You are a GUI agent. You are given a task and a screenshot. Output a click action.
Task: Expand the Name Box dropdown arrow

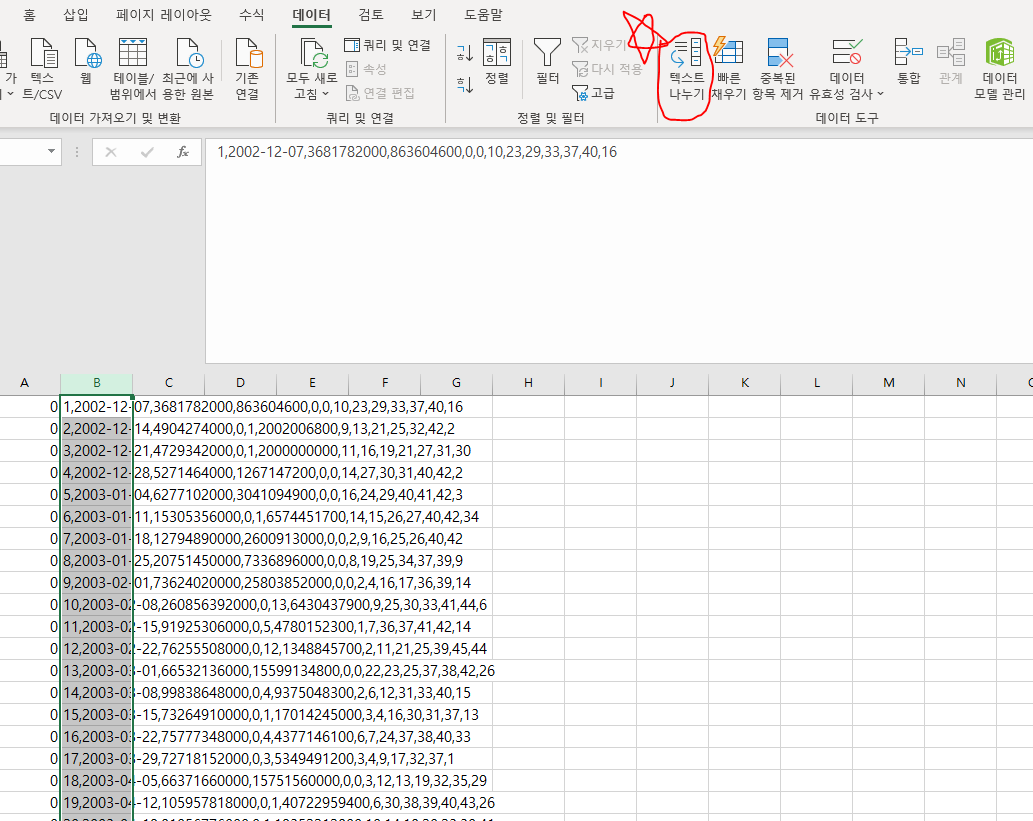point(51,152)
